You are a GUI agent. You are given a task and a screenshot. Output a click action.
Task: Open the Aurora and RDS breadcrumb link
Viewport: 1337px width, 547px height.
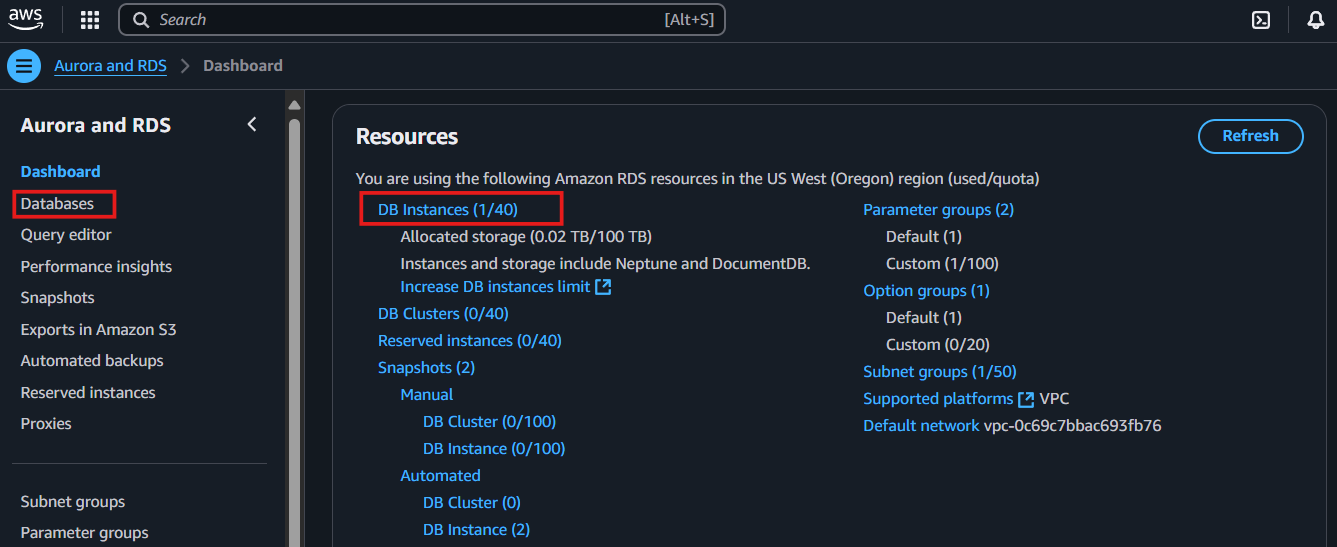click(x=110, y=66)
